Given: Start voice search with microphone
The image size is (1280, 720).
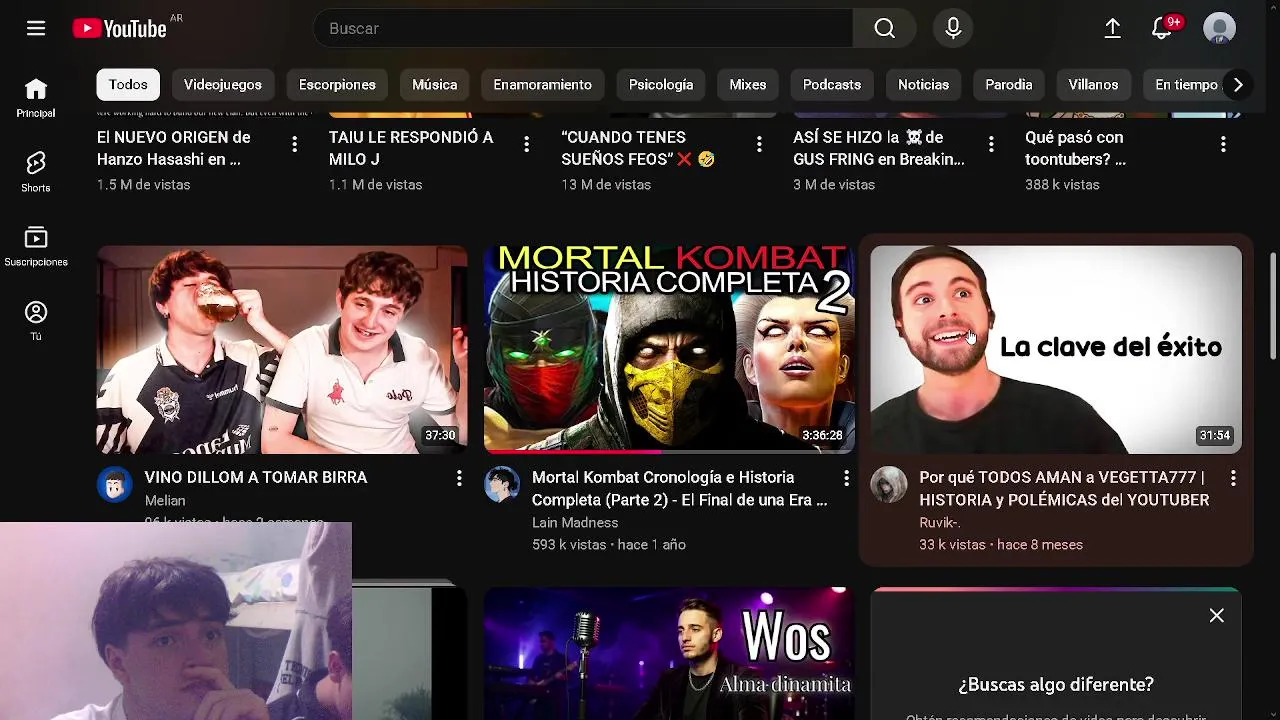Looking at the screenshot, I should click(x=953, y=28).
